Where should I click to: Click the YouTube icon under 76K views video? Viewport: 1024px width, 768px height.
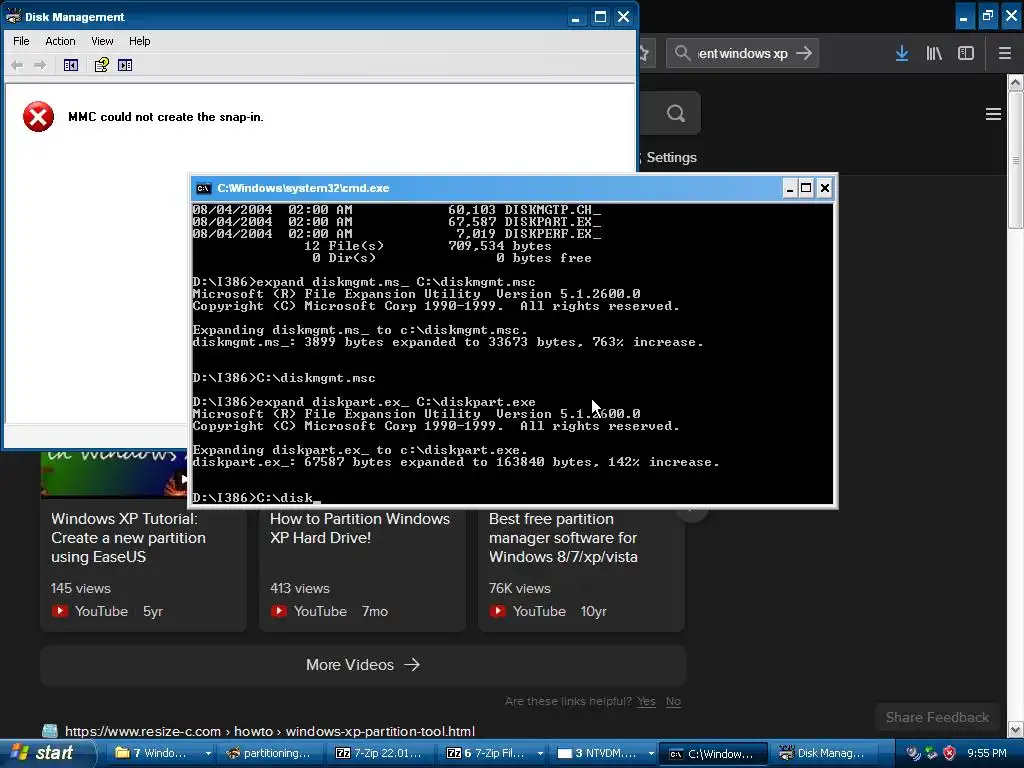[x=498, y=611]
